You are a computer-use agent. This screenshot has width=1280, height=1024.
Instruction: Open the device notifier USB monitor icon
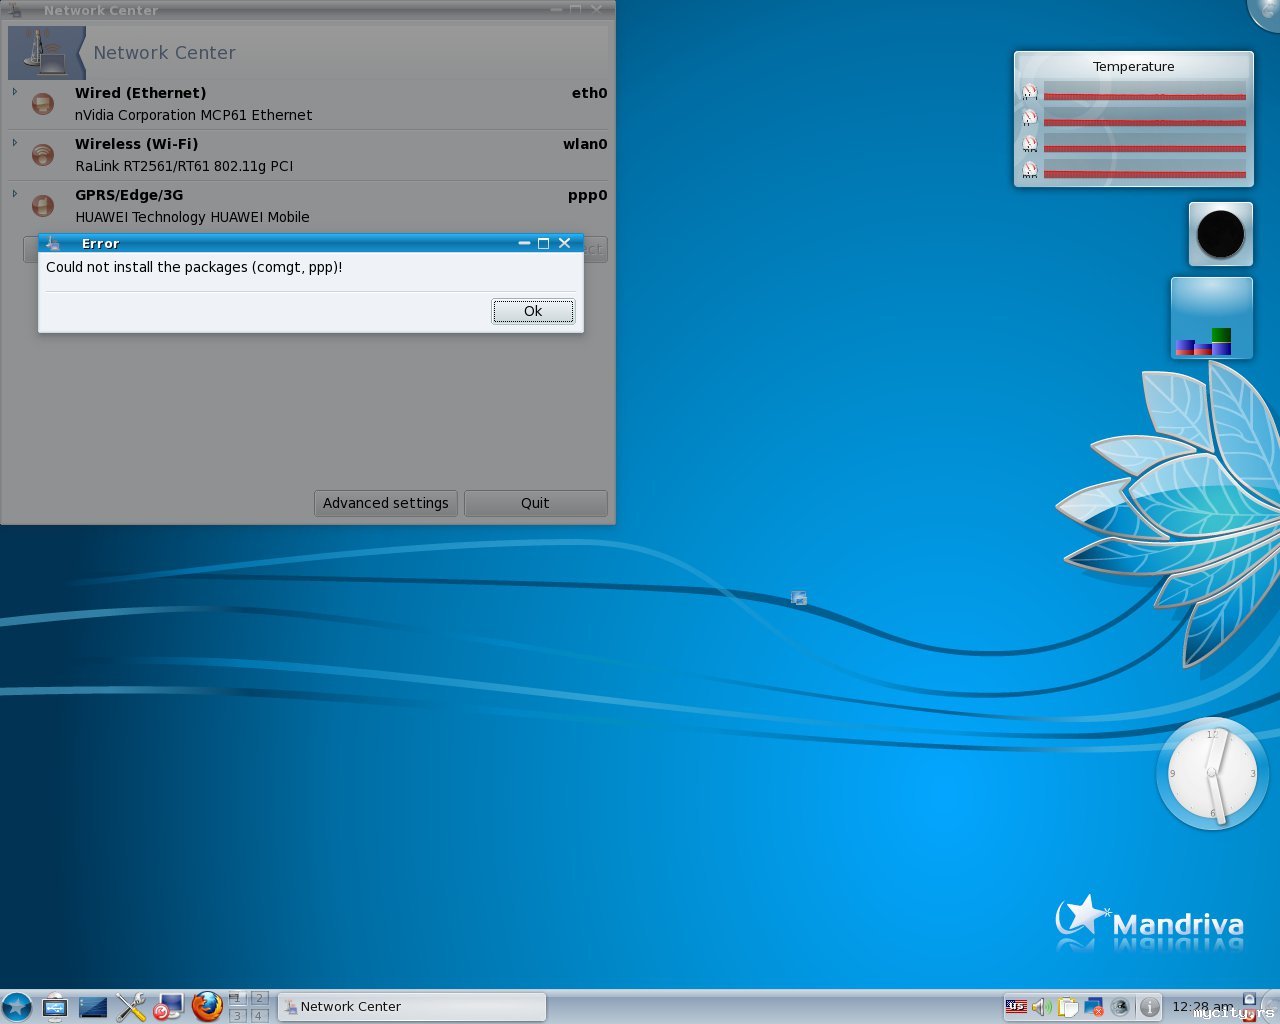click(55, 1007)
